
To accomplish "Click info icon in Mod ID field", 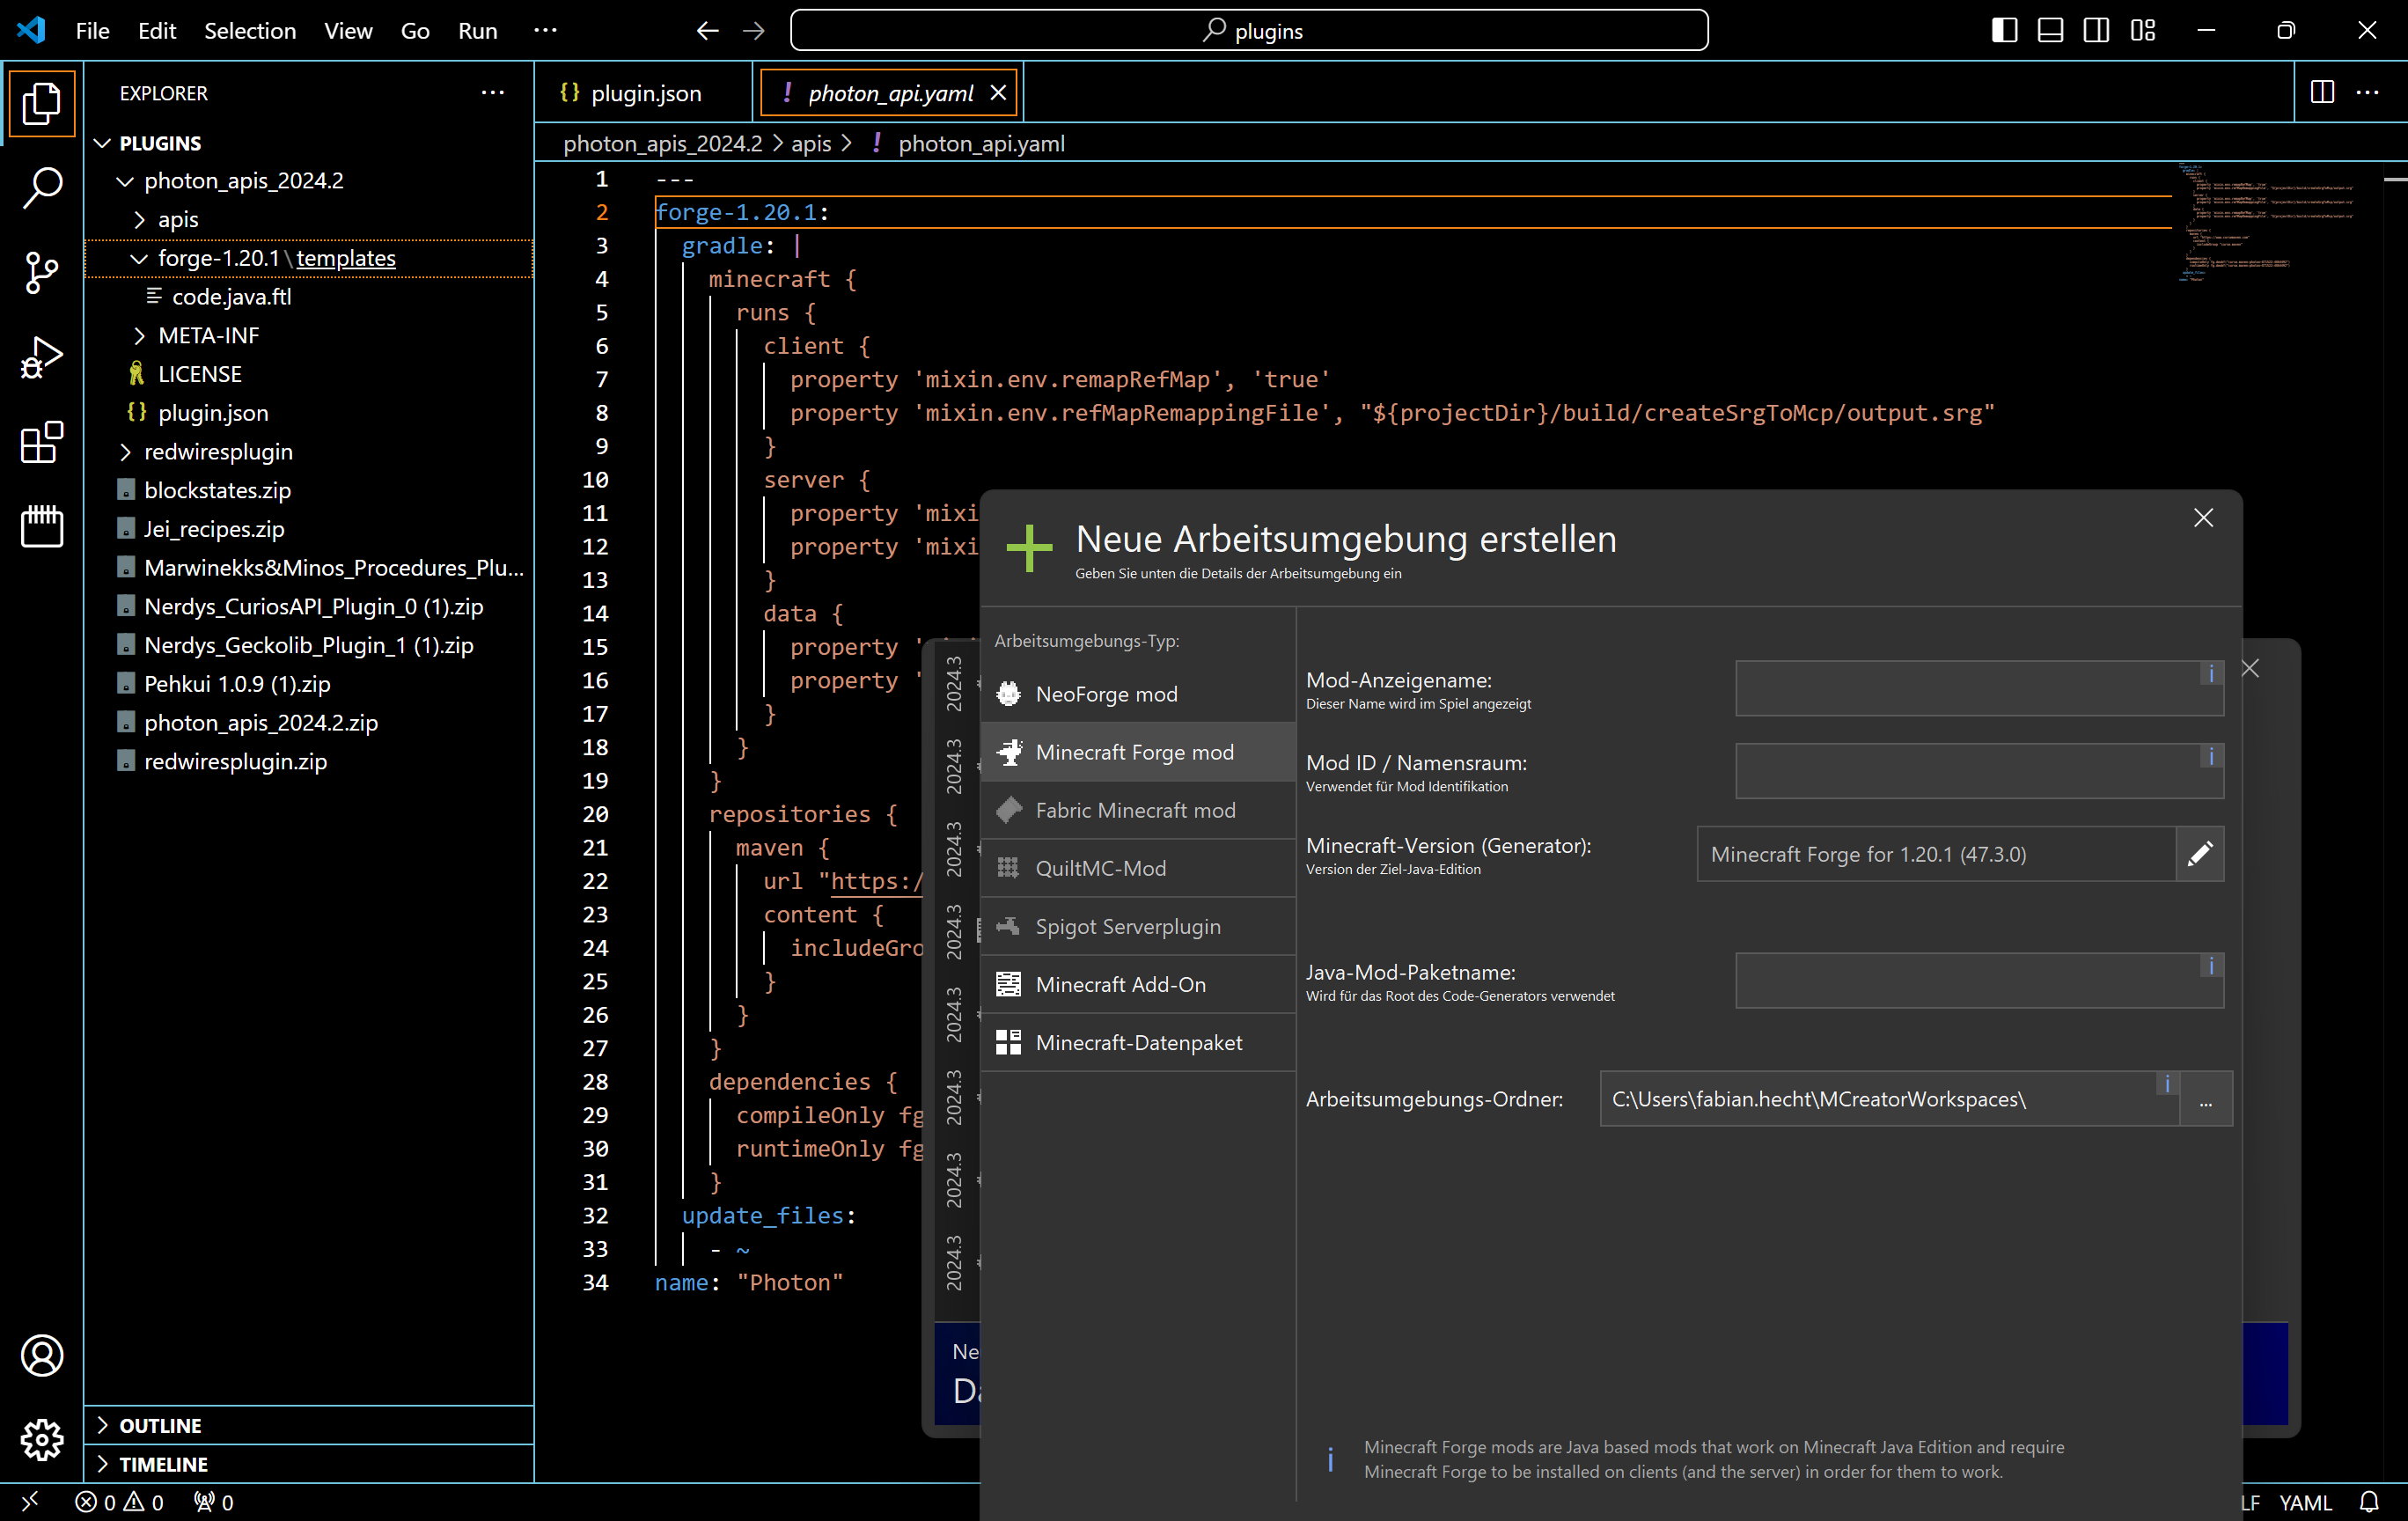I will click(2211, 756).
